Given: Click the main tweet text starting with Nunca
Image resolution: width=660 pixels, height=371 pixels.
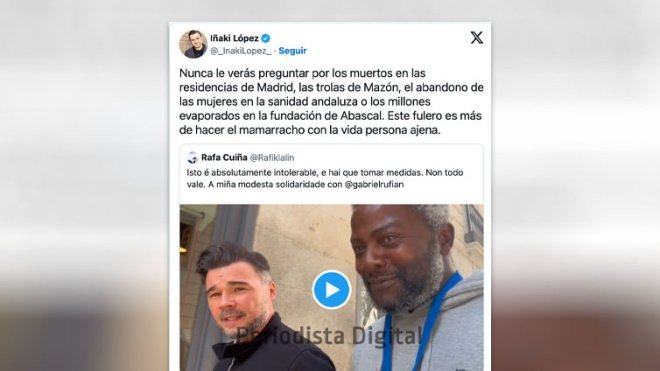Looking at the screenshot, I should click(x=331, y=101).
